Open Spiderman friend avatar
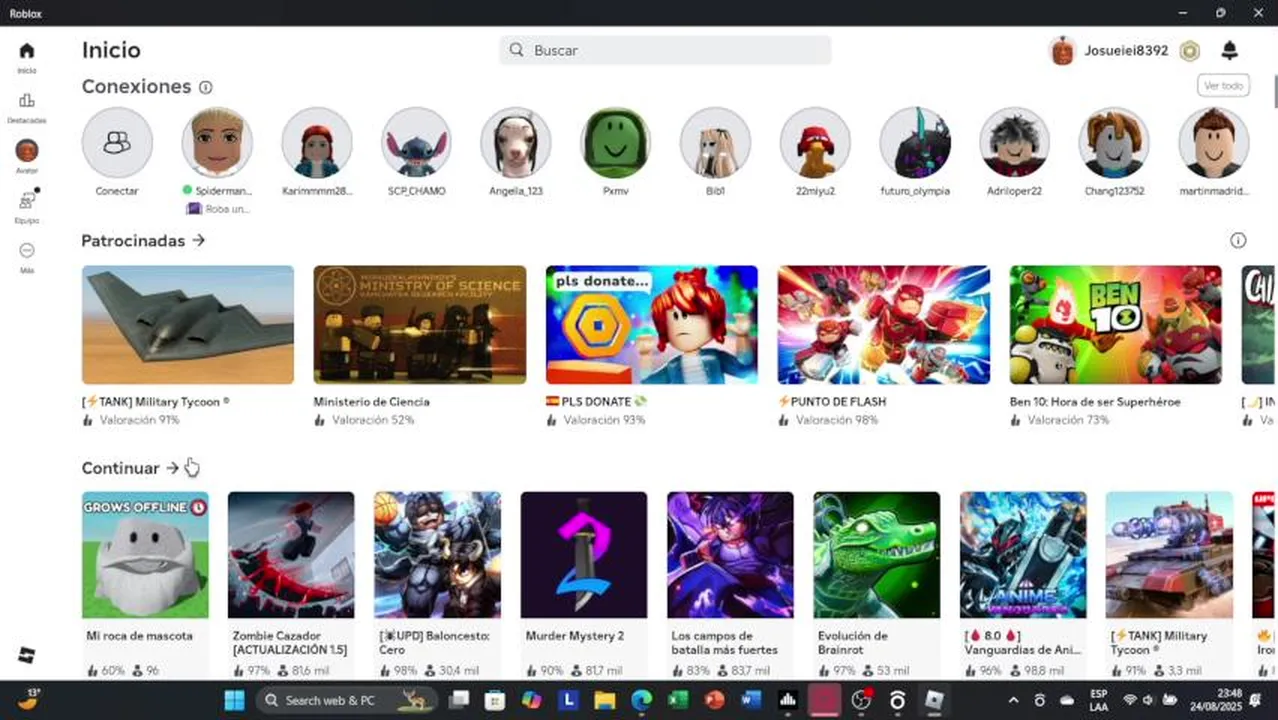This screenshot has height=720, width=1278. (x=217, y=143)
